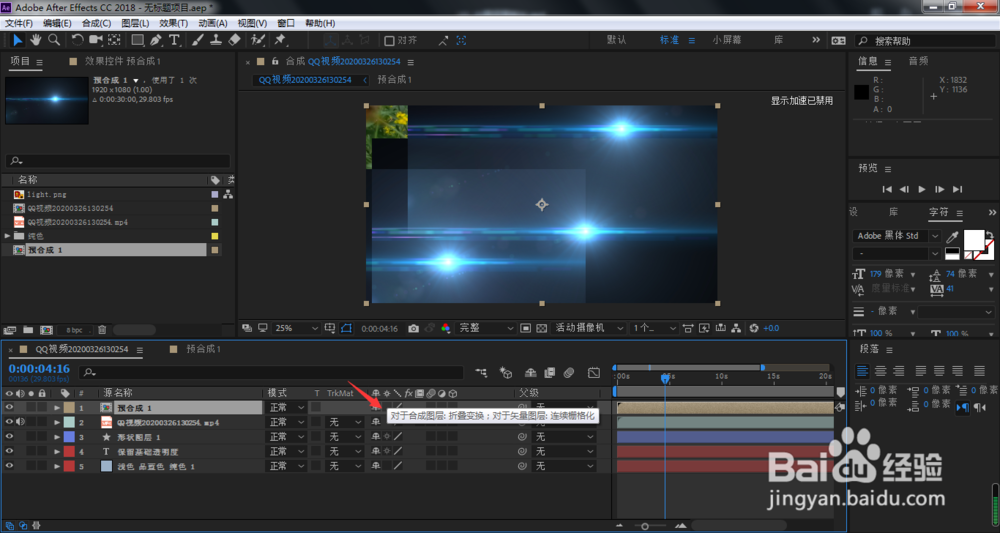The image size is (1000, 533).
Task: Select the Unified Camera tool
Action: pyautogui.click(x=96, y=40)
